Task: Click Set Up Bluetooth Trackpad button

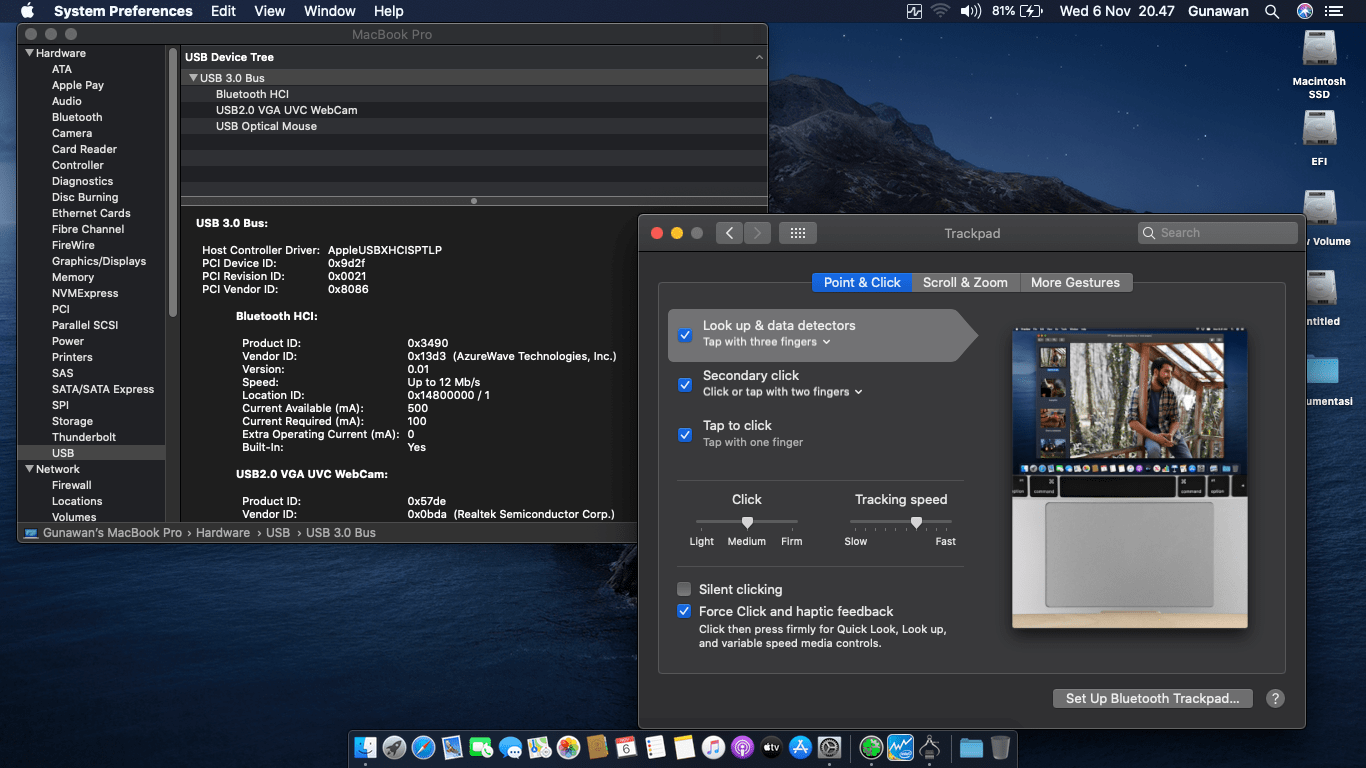Action: click(x=1152, y=699)
